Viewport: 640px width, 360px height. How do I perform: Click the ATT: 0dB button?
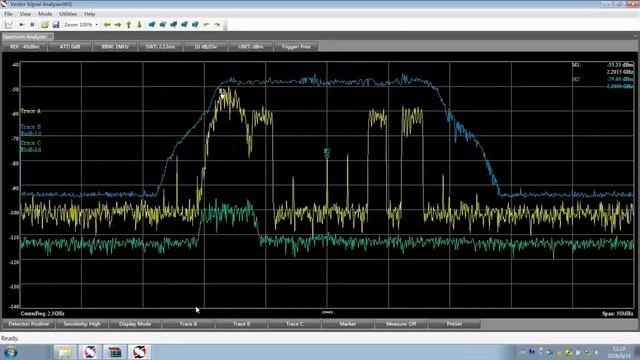tap(70, 47)
